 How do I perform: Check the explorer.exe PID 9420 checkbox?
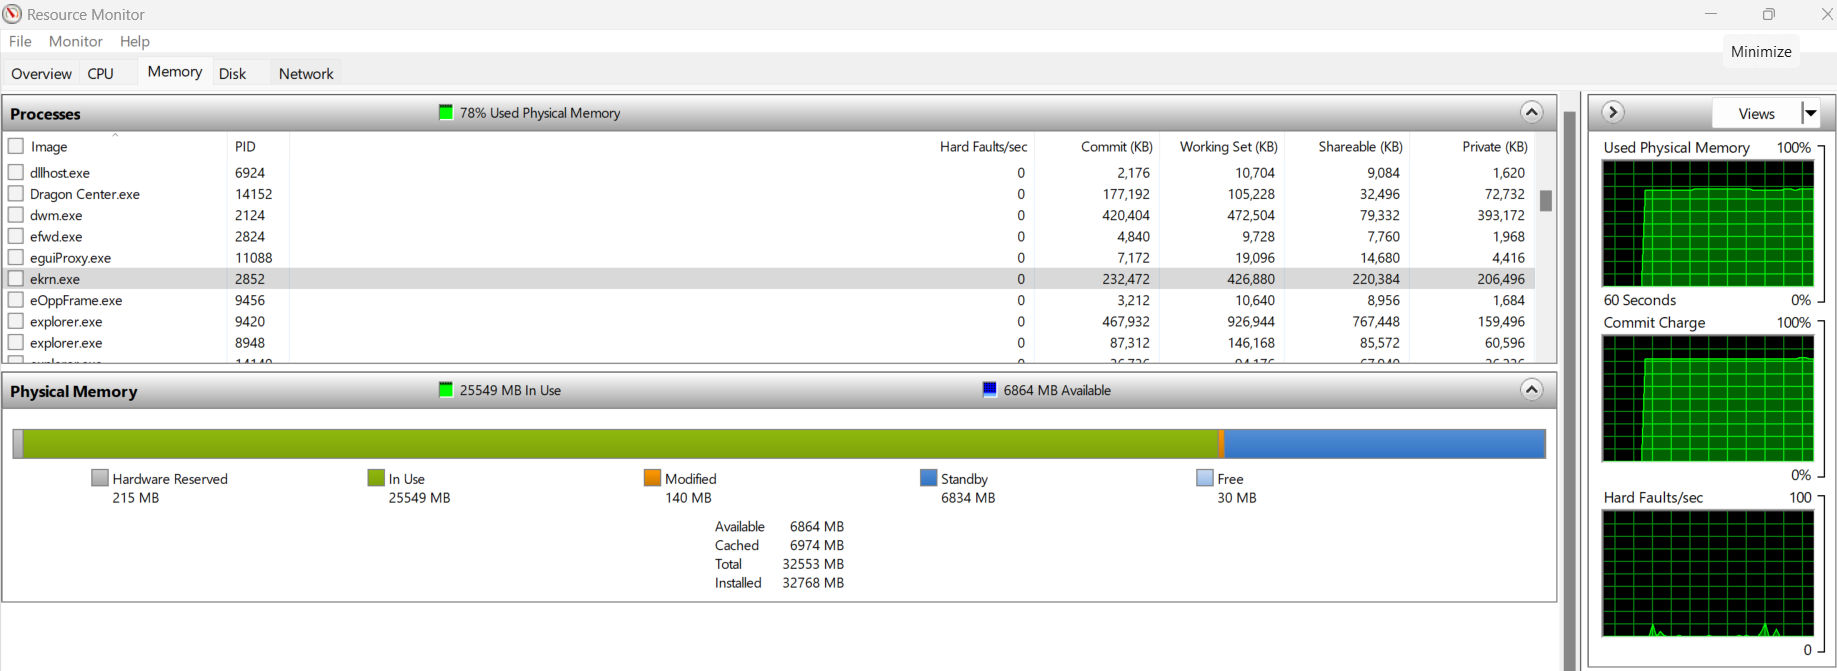point(16,321)
